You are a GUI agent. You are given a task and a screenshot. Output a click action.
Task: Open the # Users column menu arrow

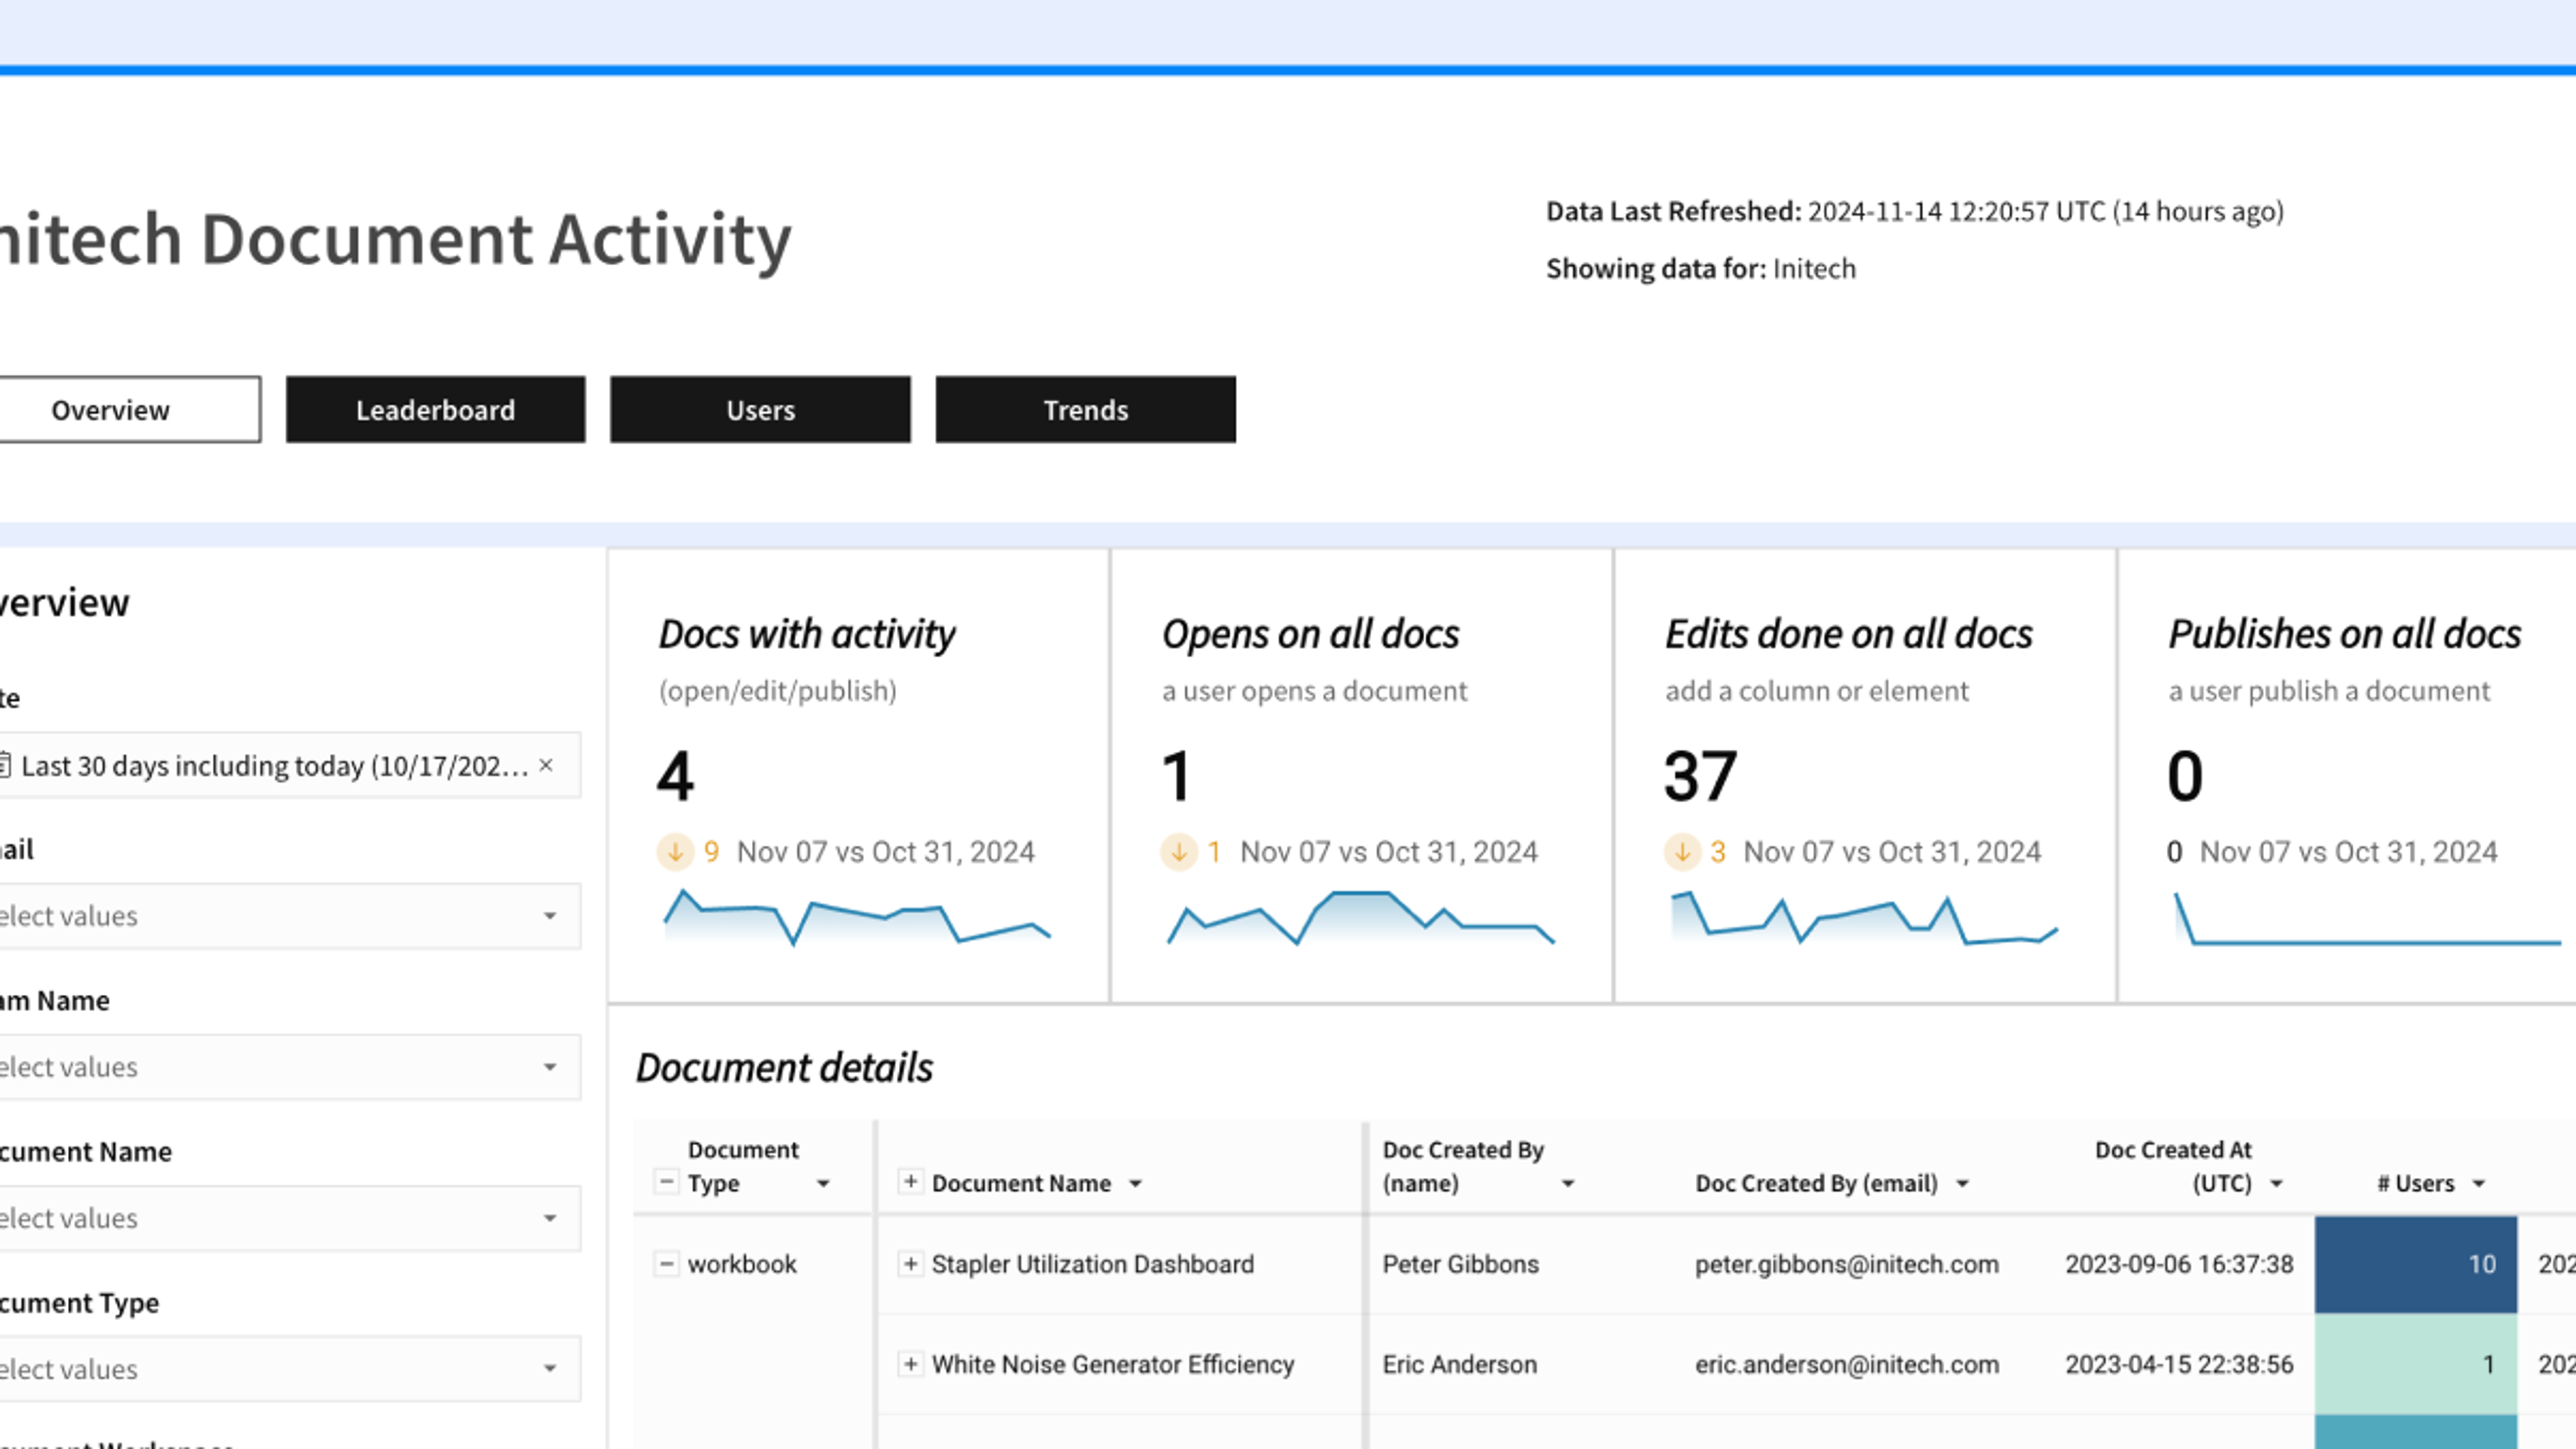point(2478,1184)
